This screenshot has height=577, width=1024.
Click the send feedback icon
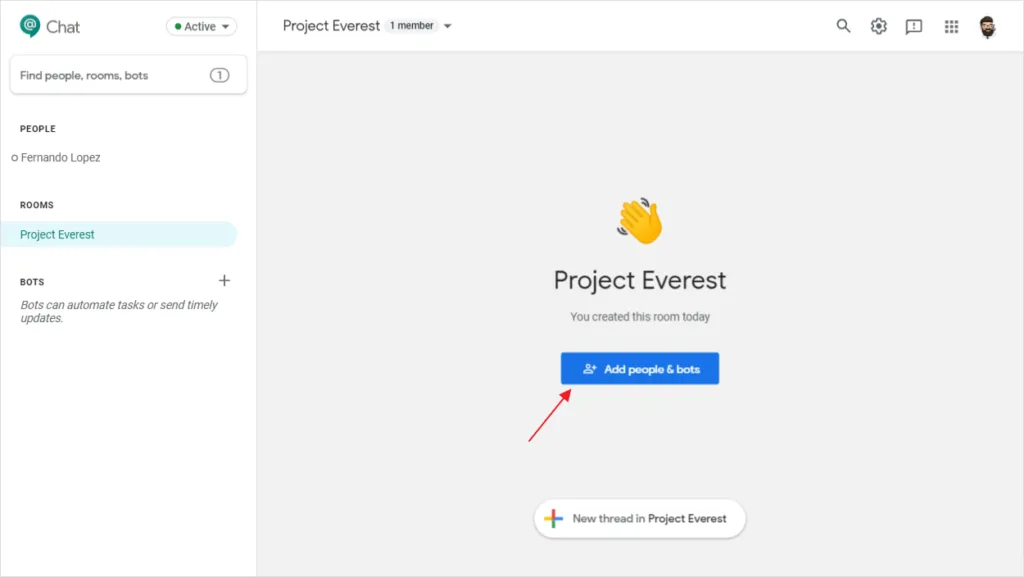tap(914, 27)
